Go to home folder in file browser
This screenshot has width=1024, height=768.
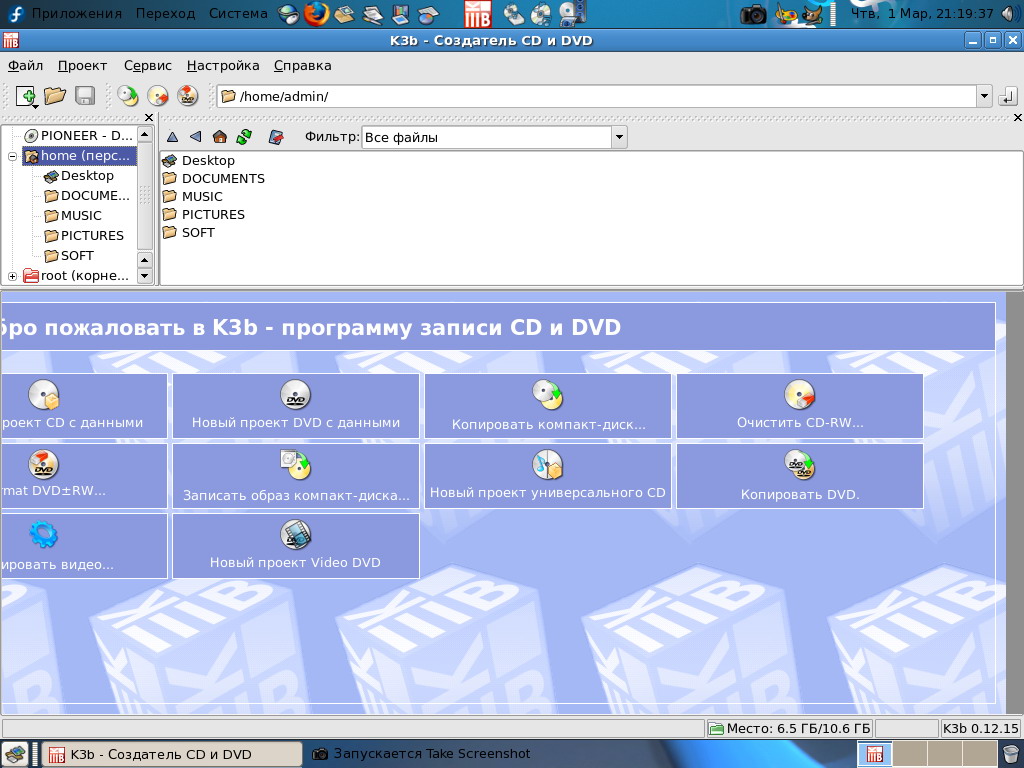coord(219,136)
